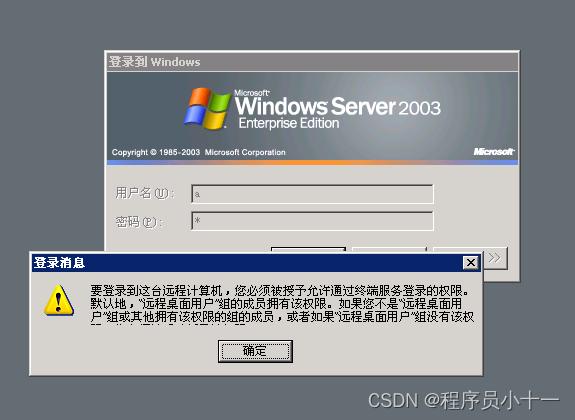
Task: Close the 登录消息 dialog with X
Action: (471, 263)
